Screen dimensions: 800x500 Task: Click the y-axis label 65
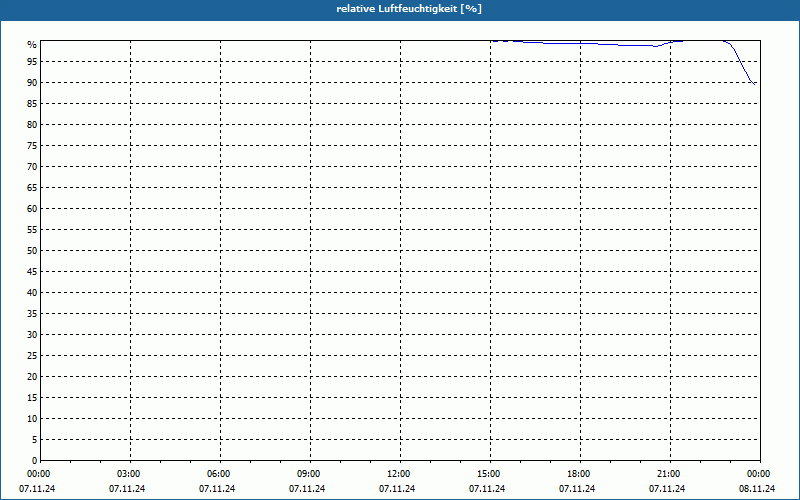point(32,188)
